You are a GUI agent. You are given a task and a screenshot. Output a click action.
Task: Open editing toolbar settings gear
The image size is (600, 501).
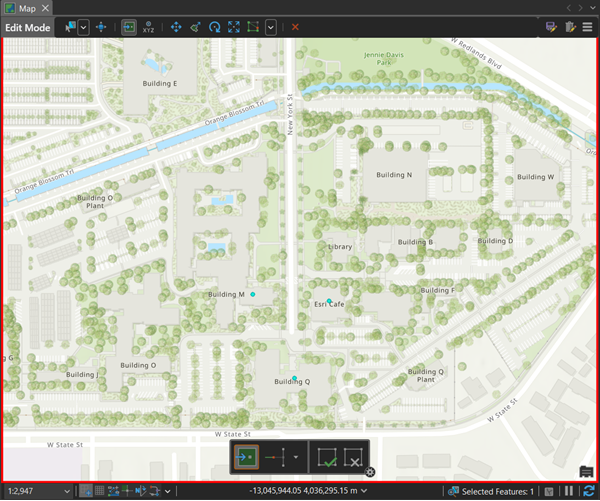pyautogui.click(x=370, y=472)
